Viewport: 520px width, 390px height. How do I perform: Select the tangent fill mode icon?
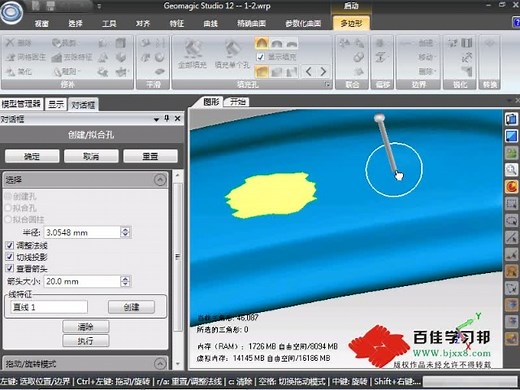tap(277, 43)
